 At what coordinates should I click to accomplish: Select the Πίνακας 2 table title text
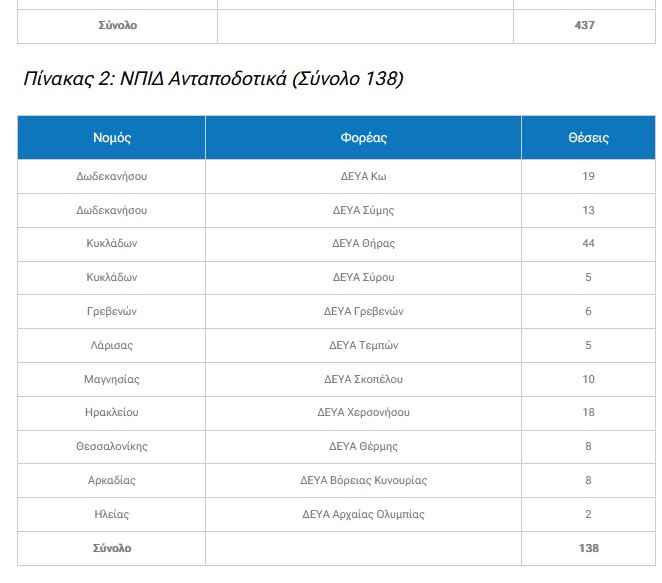[212, 79]
